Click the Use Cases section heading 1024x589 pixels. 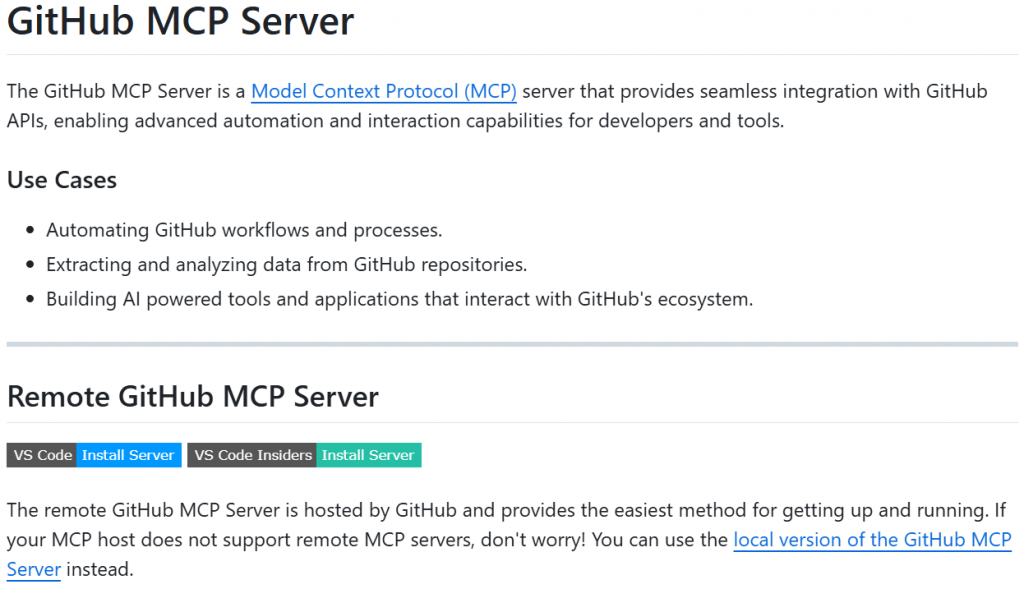tap(61, 181)
